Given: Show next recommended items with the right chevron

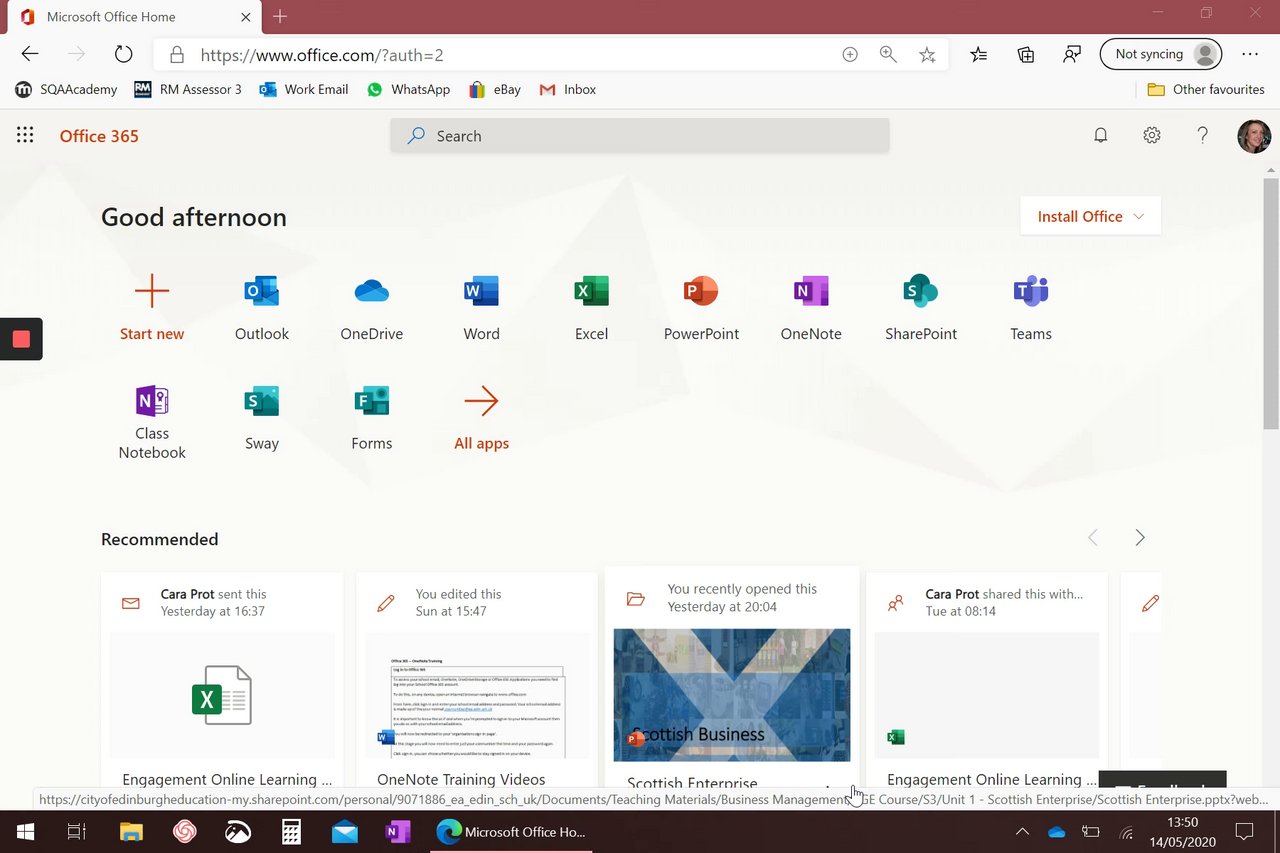Looking at the screenshot, I should tap(1140, 538).
